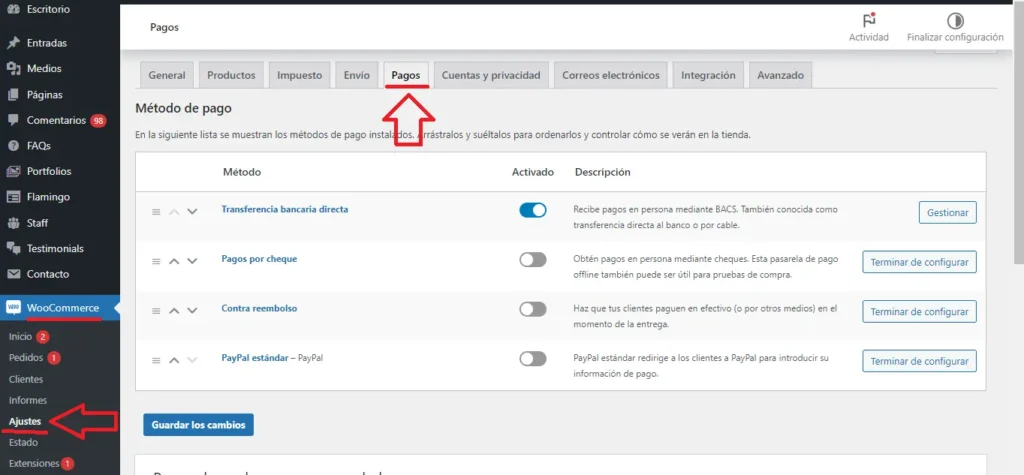Move Contra reembolso up
1024x475 pixels.
[174, 310]
